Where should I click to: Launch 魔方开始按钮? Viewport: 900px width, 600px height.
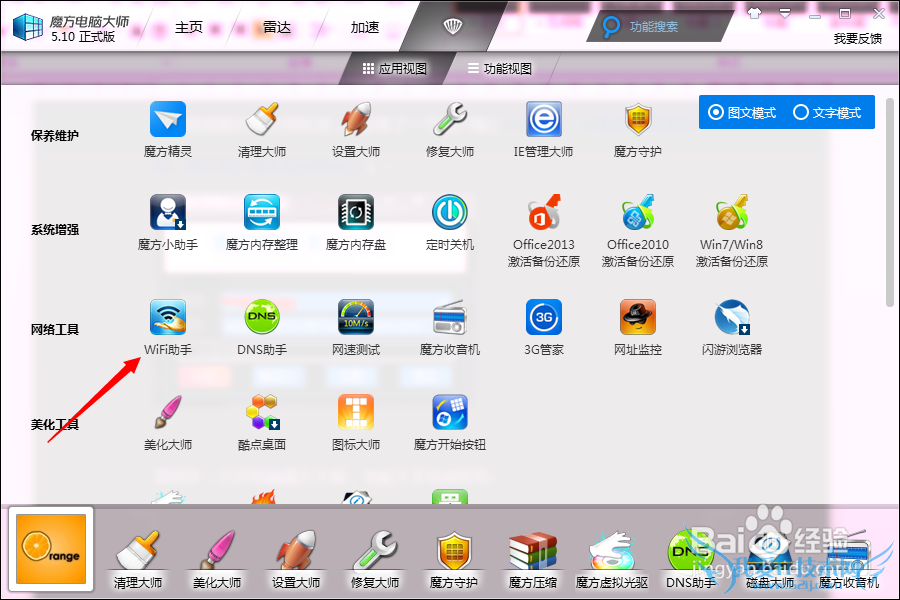[450, 412]
